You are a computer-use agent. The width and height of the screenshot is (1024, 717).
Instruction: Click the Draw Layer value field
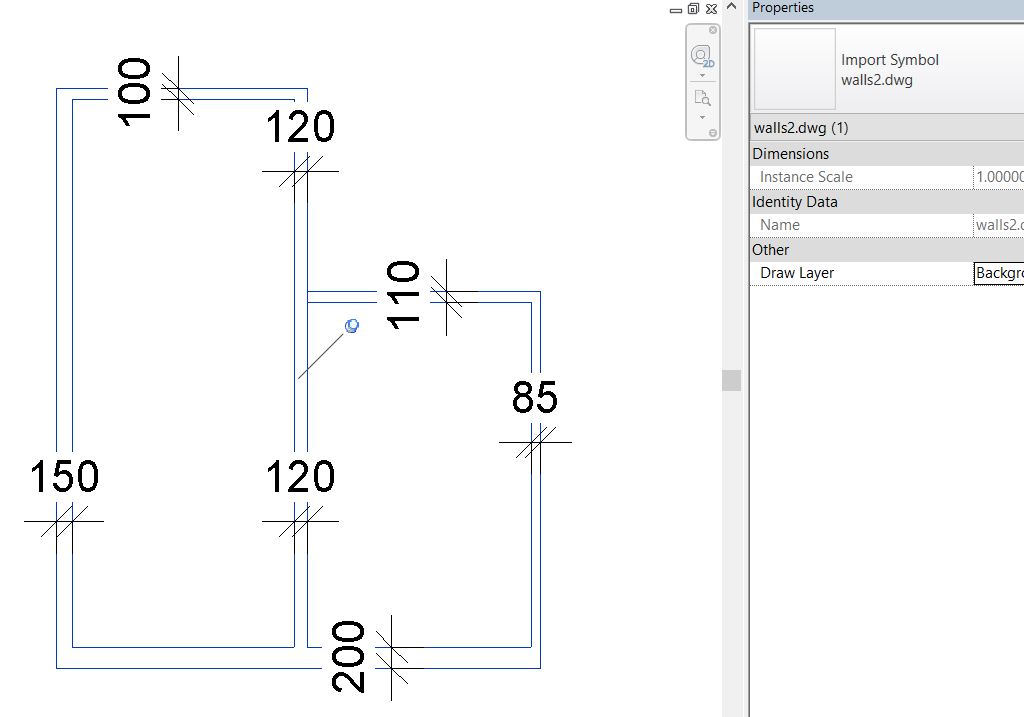[x=999, y=273]
